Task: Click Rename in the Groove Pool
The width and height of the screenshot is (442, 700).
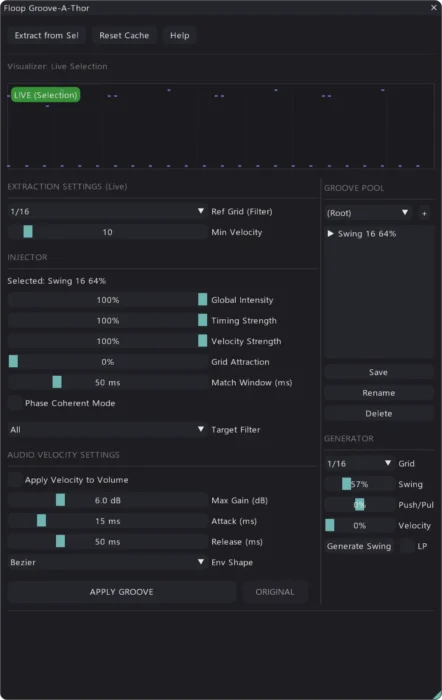Action: click(379, 393)
